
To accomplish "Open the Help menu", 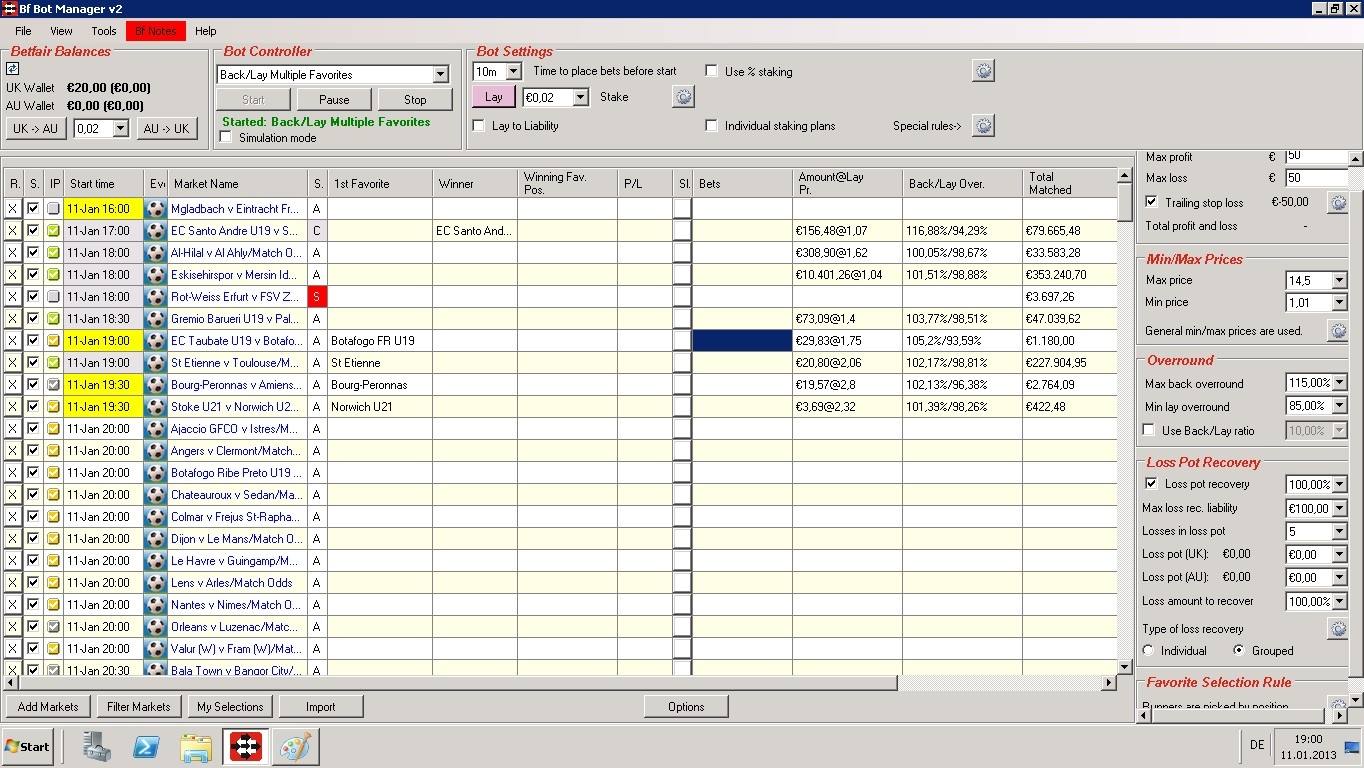I will click(x=205, y=31).
